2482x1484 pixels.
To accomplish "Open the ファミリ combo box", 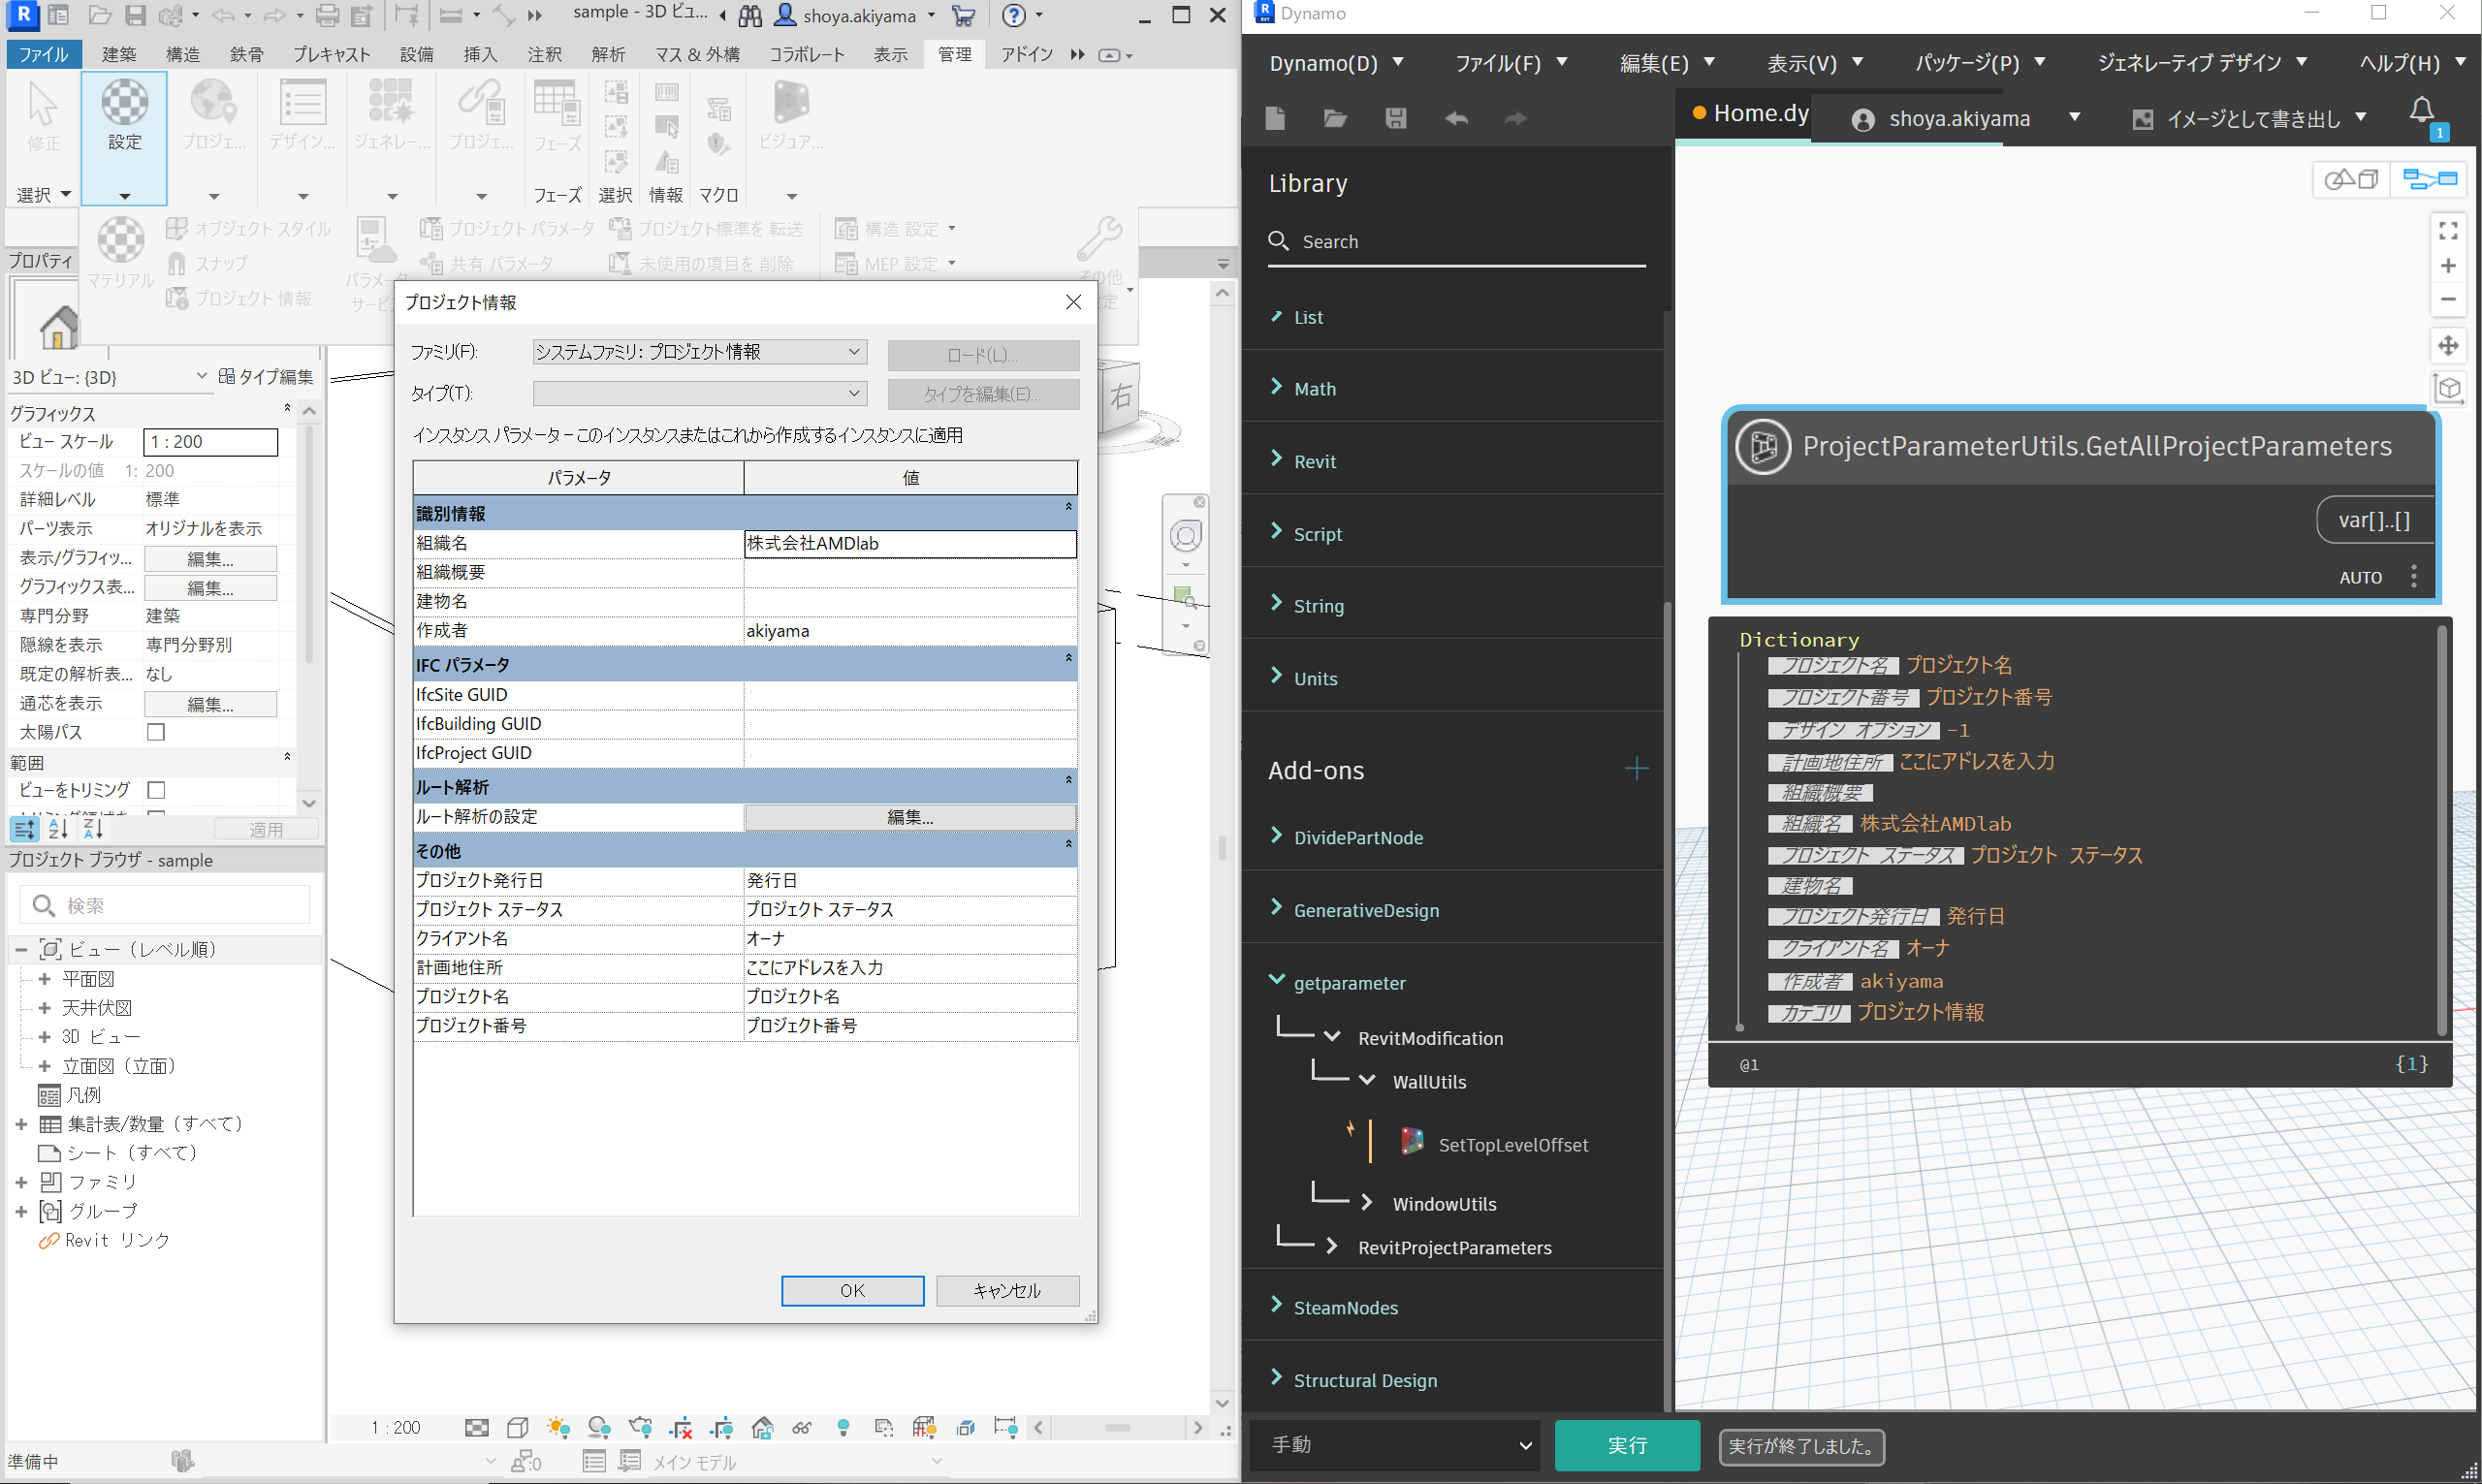I will (699, 352).
